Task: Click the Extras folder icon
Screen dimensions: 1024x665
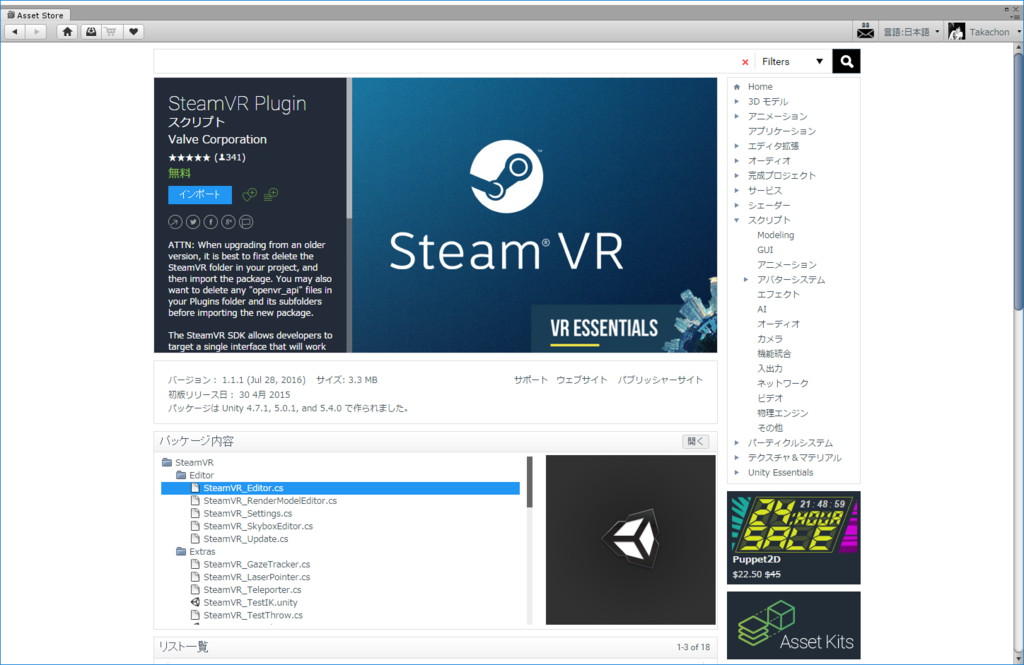Action: 181,552
